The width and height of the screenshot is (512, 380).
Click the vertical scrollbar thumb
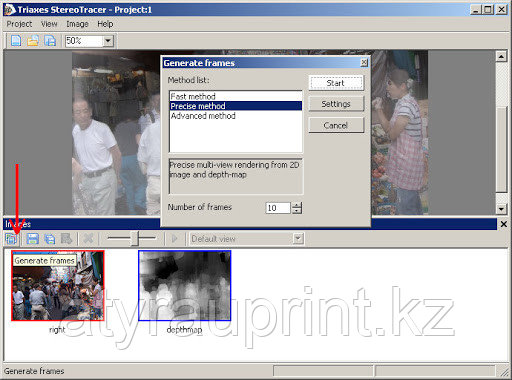[501, 149]
